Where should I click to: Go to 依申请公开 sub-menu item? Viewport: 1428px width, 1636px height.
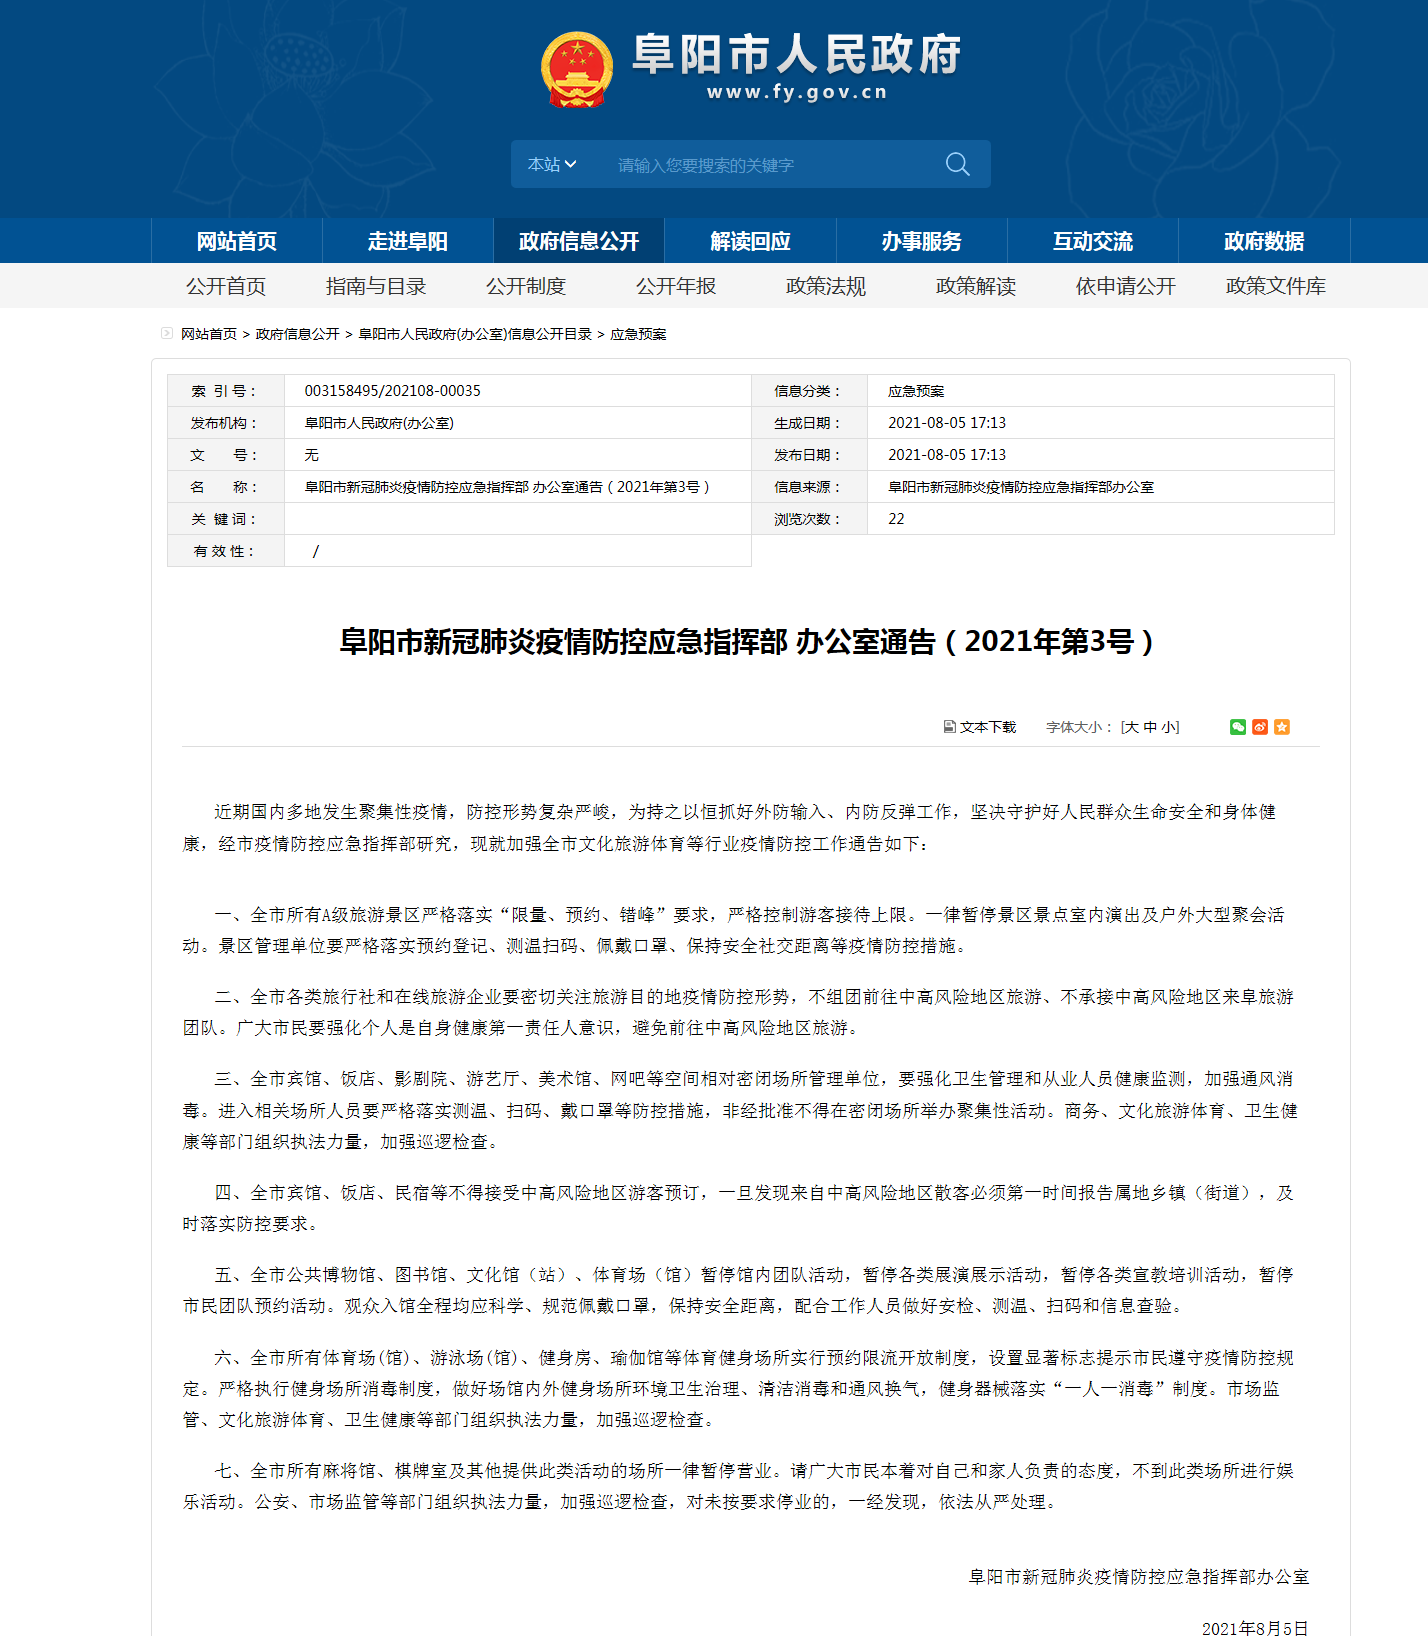1126,286
